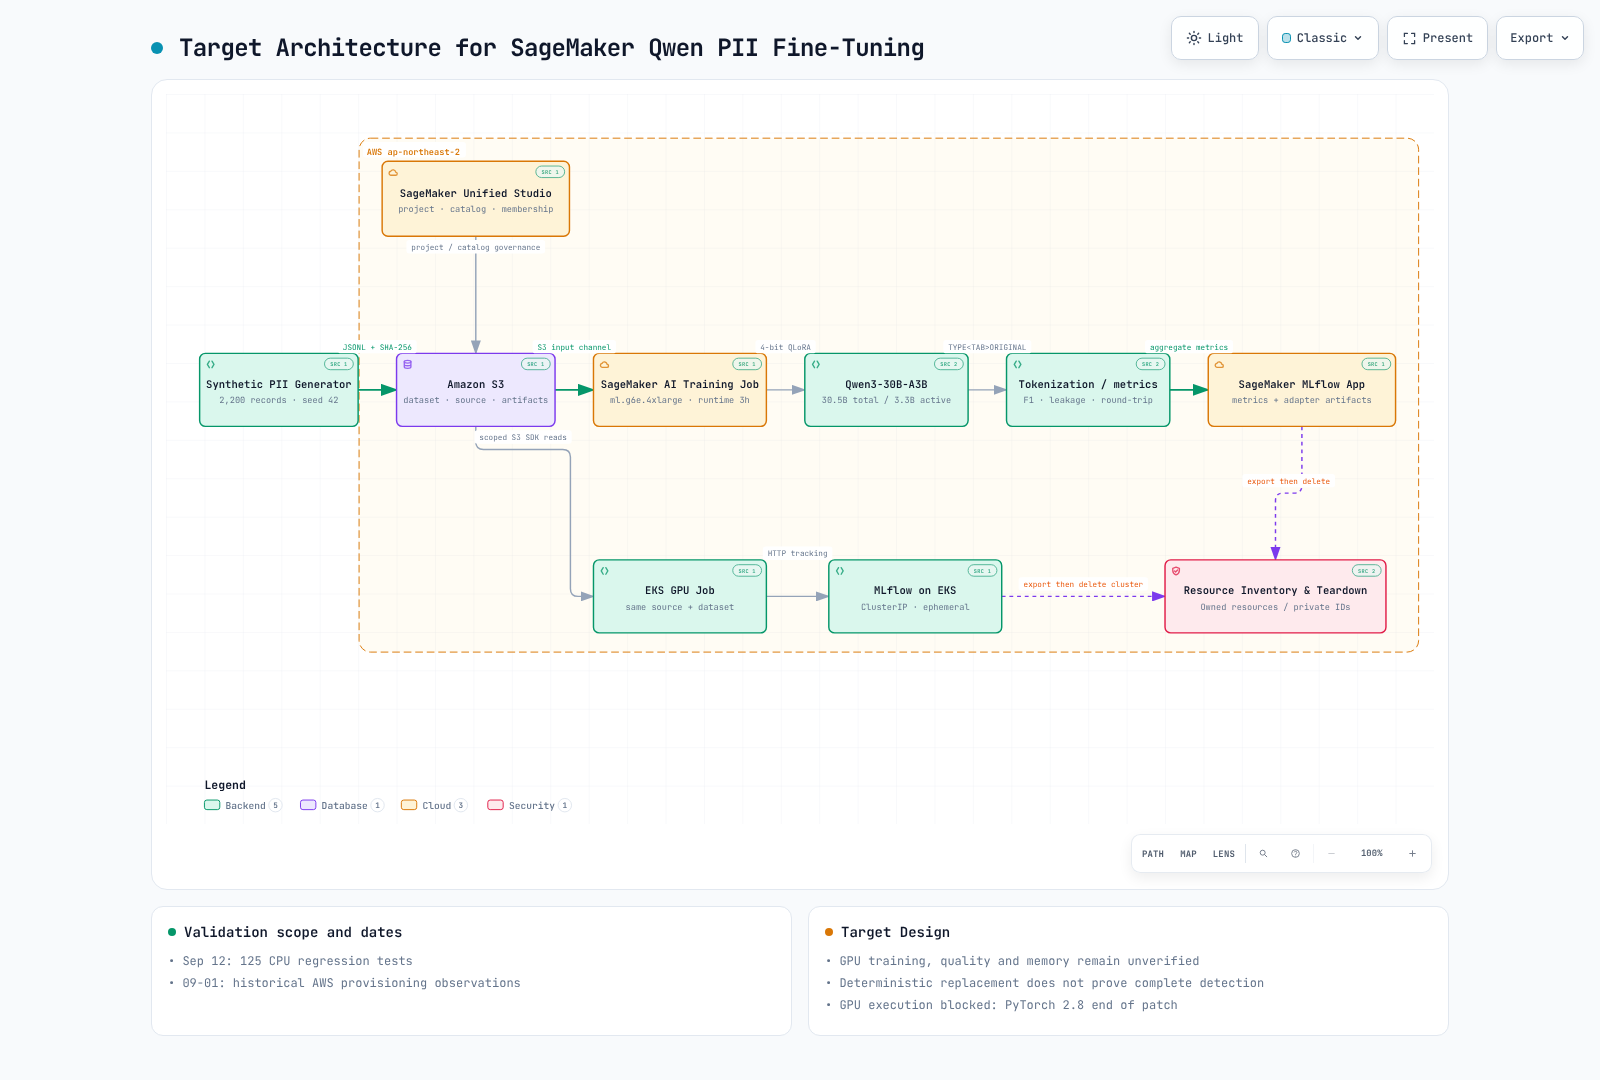Screen dimensions: 1600x1080
Task: Click the SRC 1 badge on SageMaker AI Training Job
Action: coord(747,364)
